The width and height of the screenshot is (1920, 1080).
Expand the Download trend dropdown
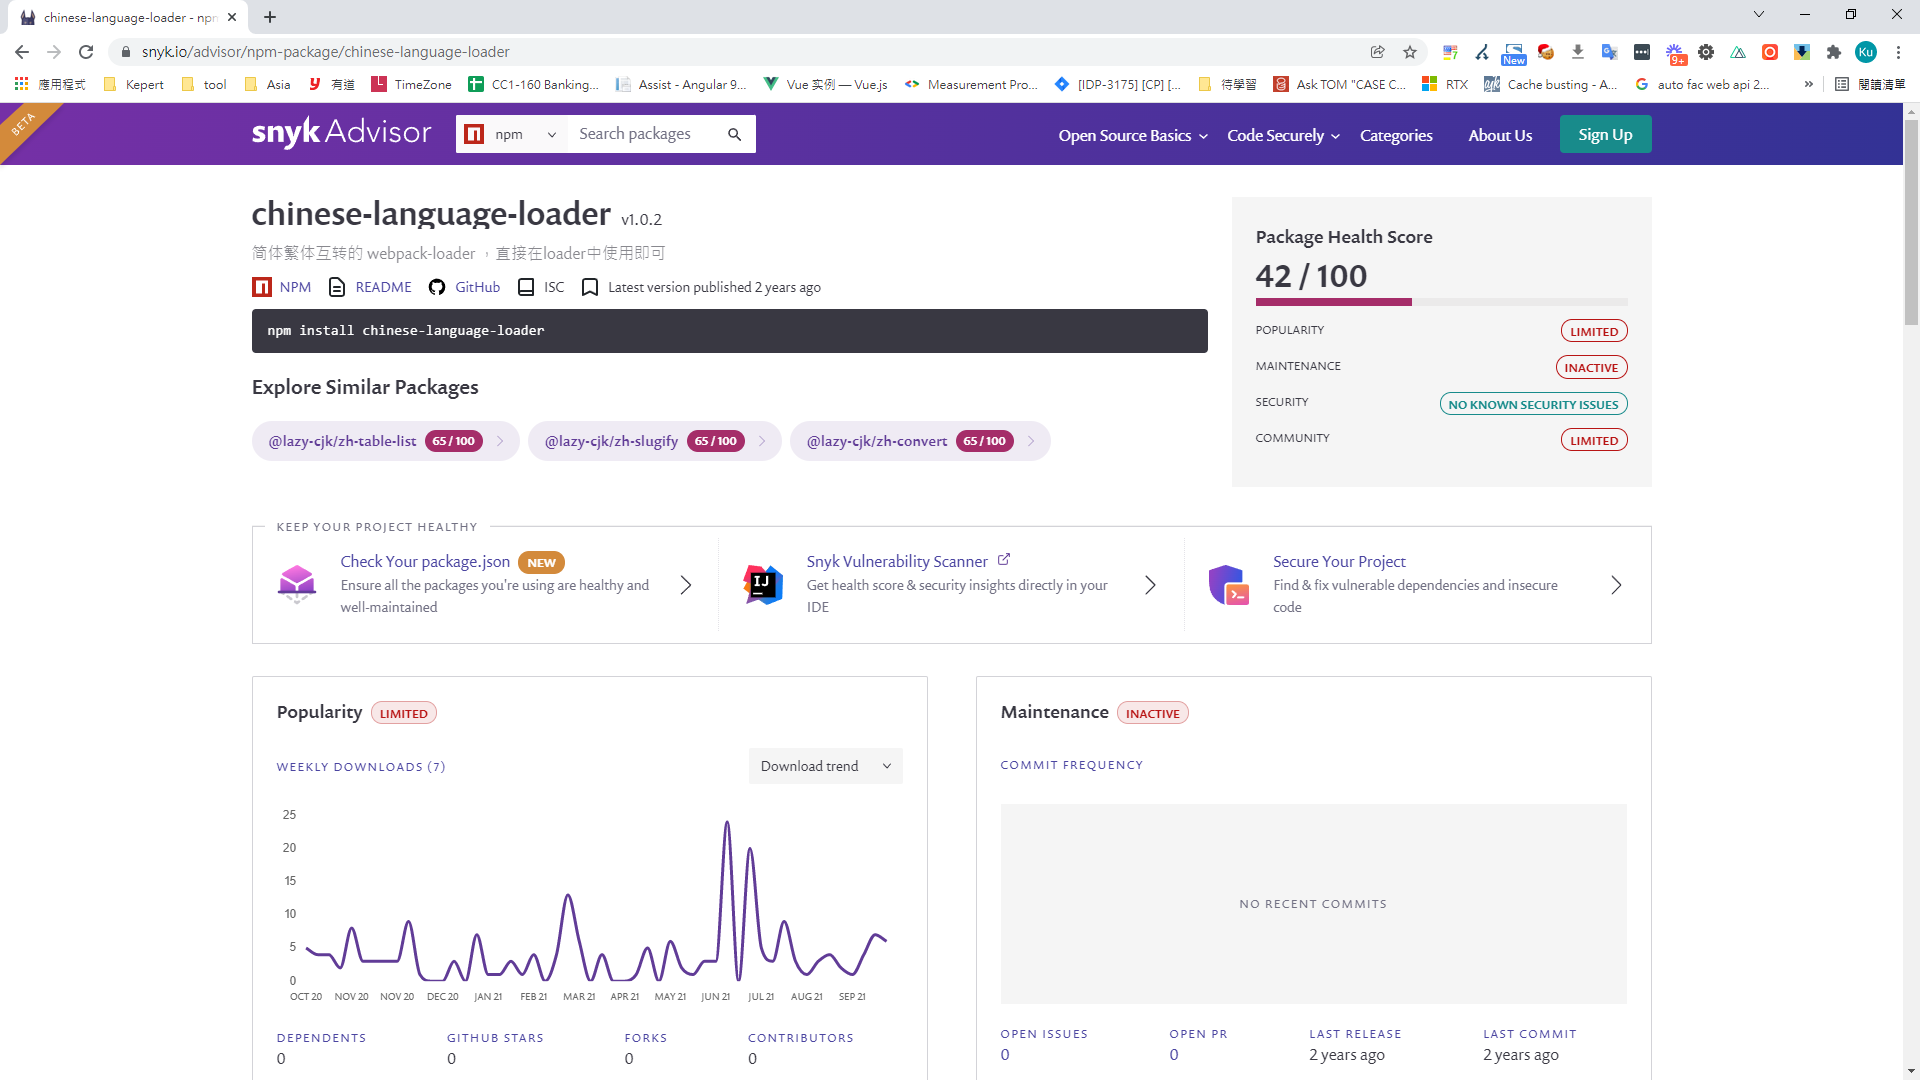(825, 766)
